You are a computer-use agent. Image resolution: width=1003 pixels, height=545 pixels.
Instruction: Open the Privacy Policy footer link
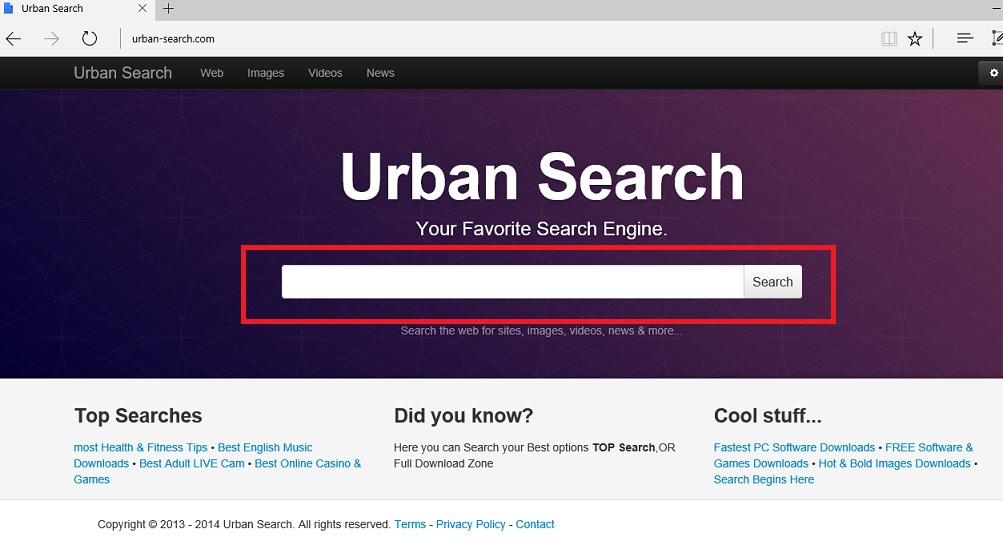coord(471,524)
